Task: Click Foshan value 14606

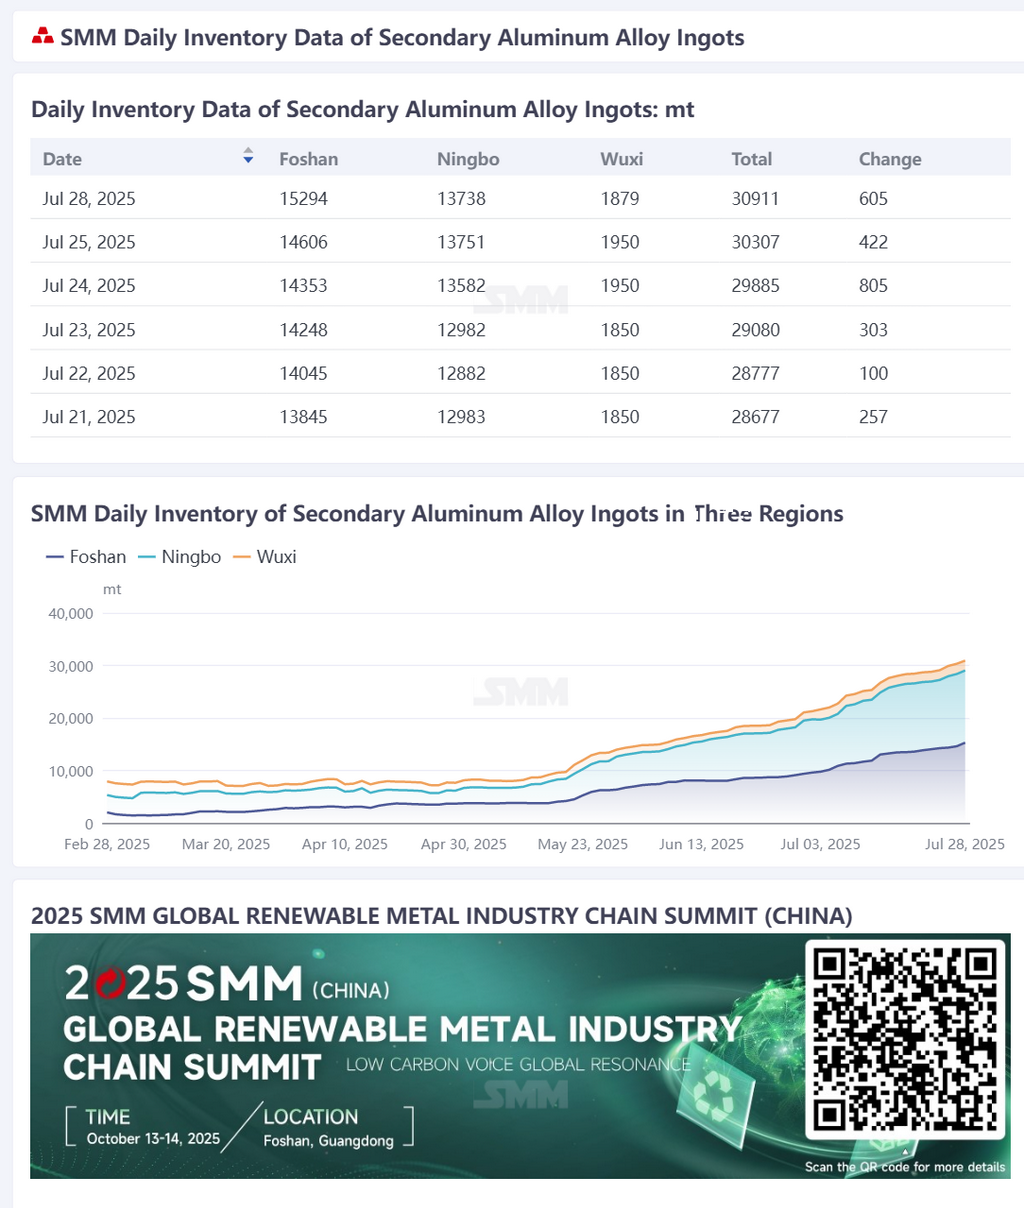Action: tap(303, 242)
